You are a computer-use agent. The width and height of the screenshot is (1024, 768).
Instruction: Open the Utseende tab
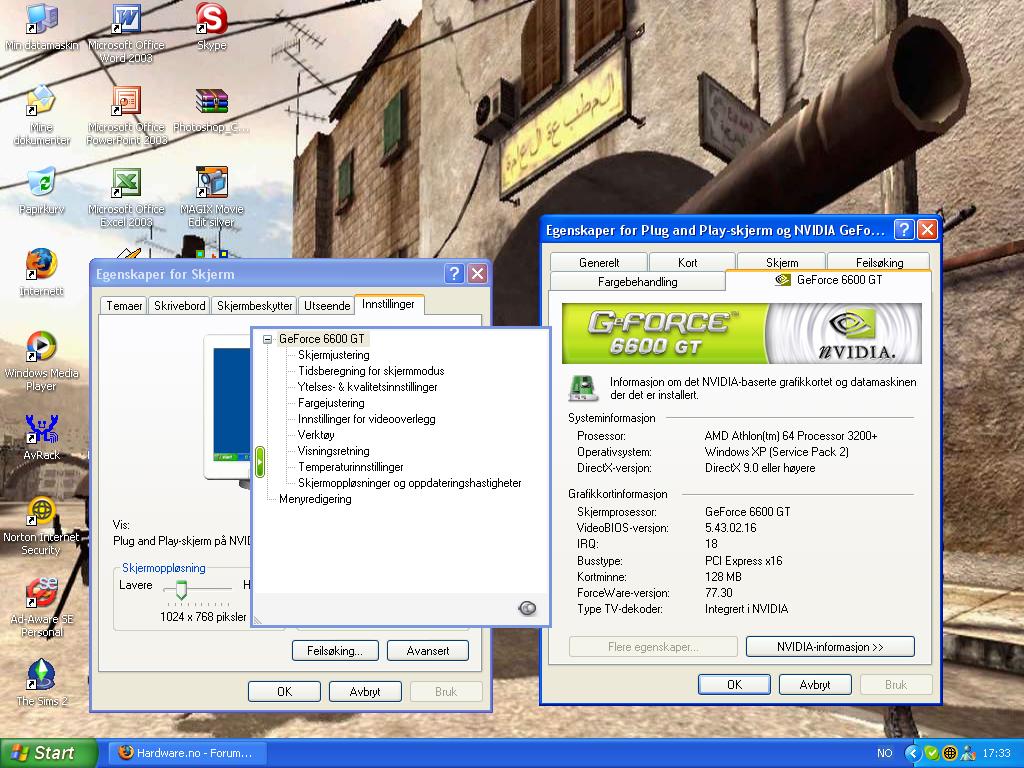327,306
